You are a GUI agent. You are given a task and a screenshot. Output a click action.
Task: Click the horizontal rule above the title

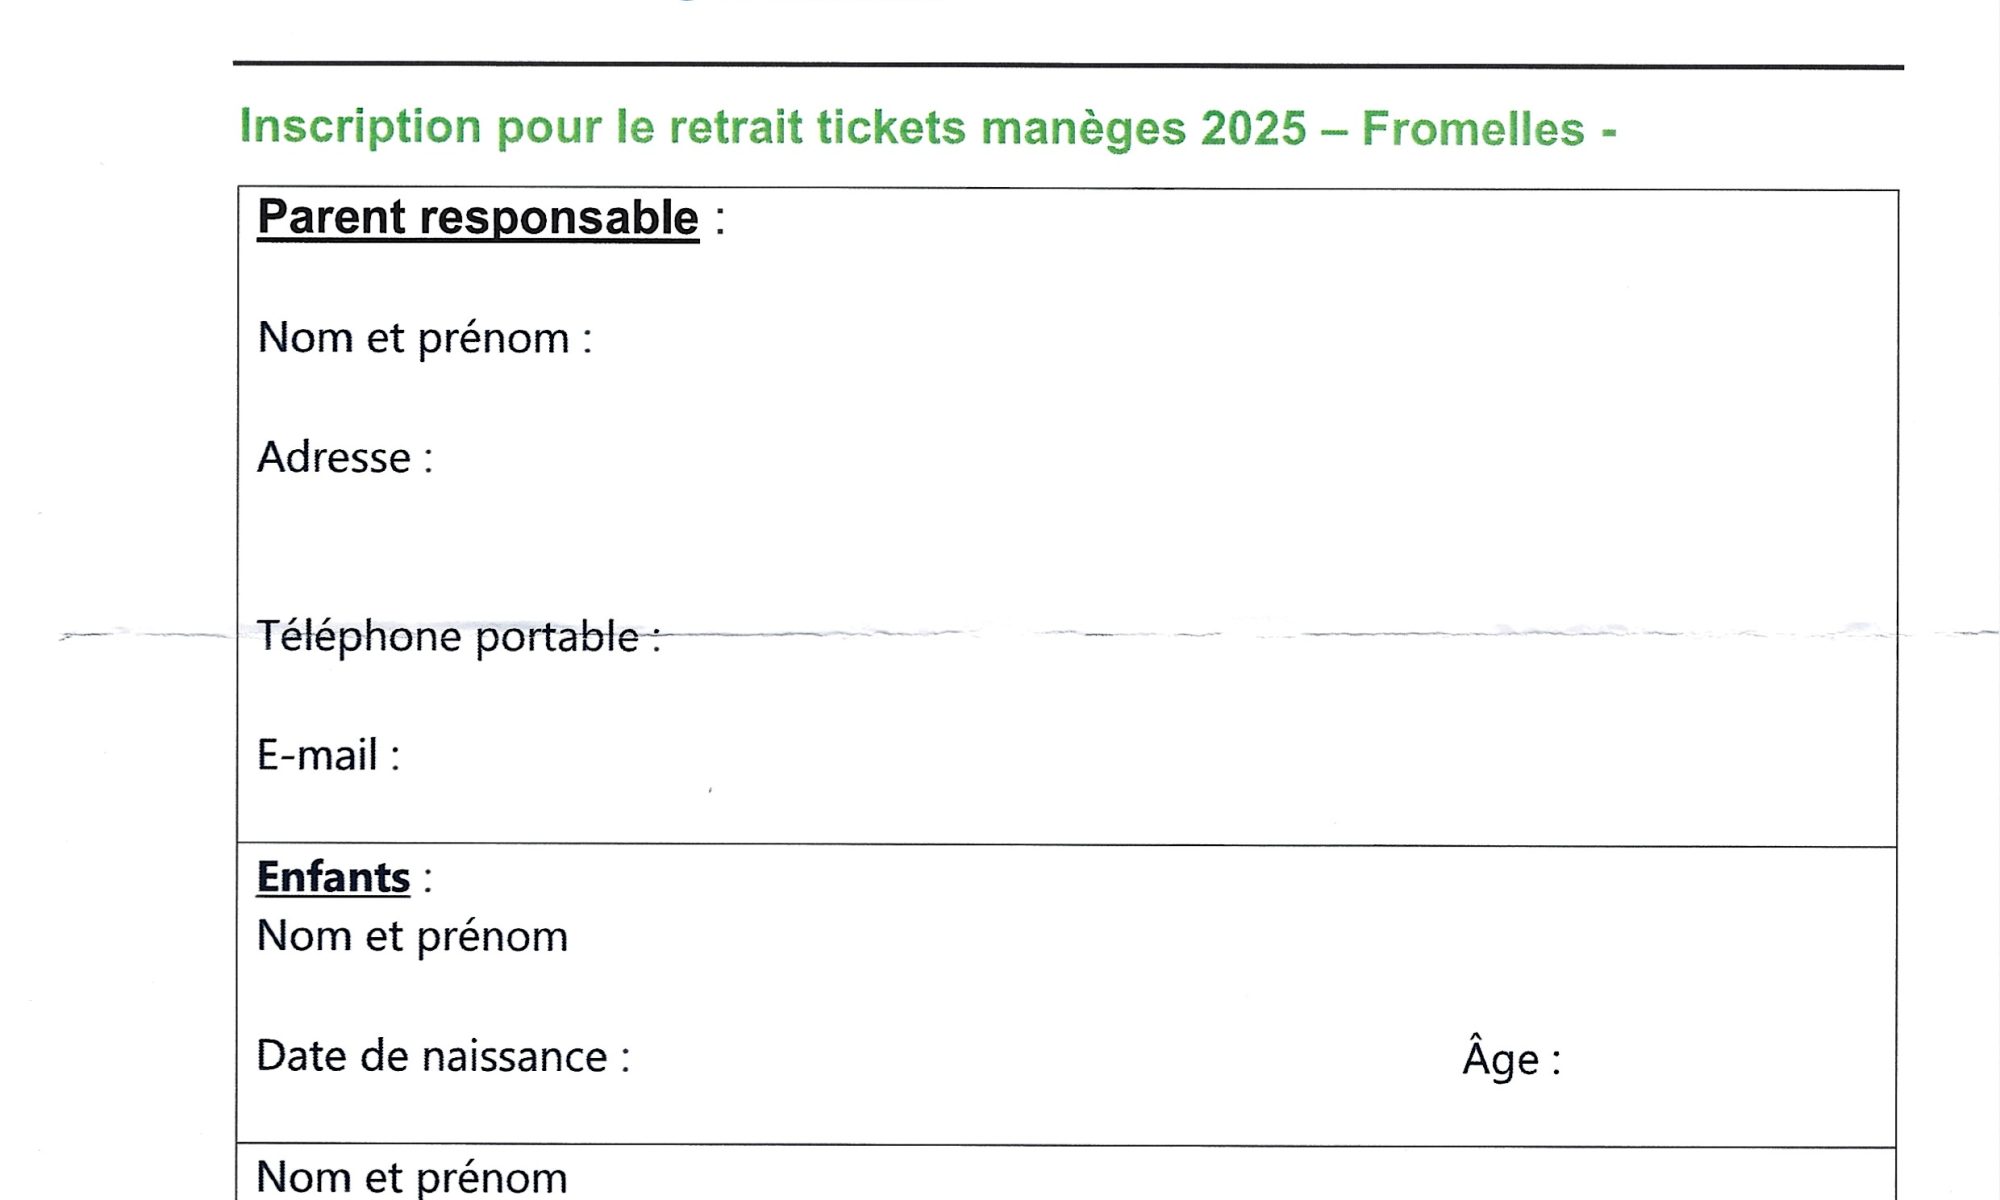point(1068,66)
